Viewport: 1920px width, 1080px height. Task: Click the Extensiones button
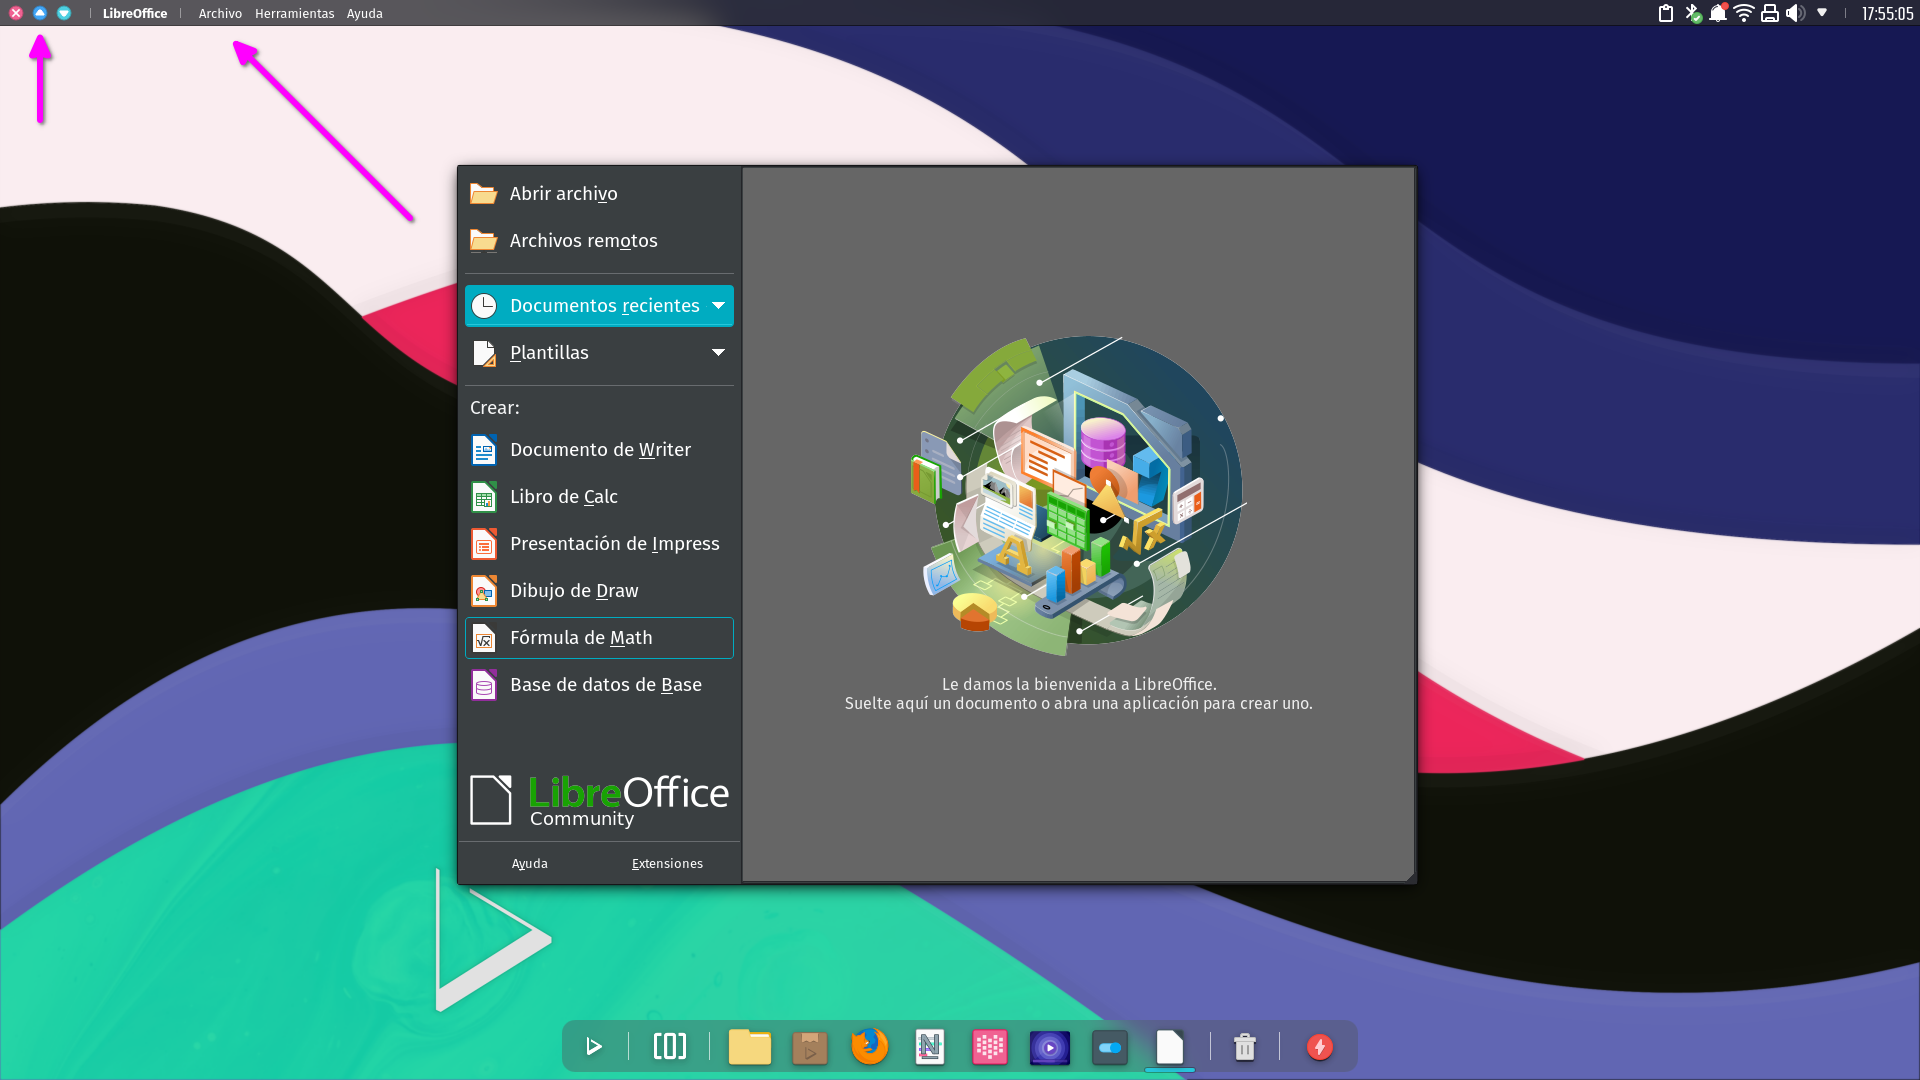coord(667,864)
